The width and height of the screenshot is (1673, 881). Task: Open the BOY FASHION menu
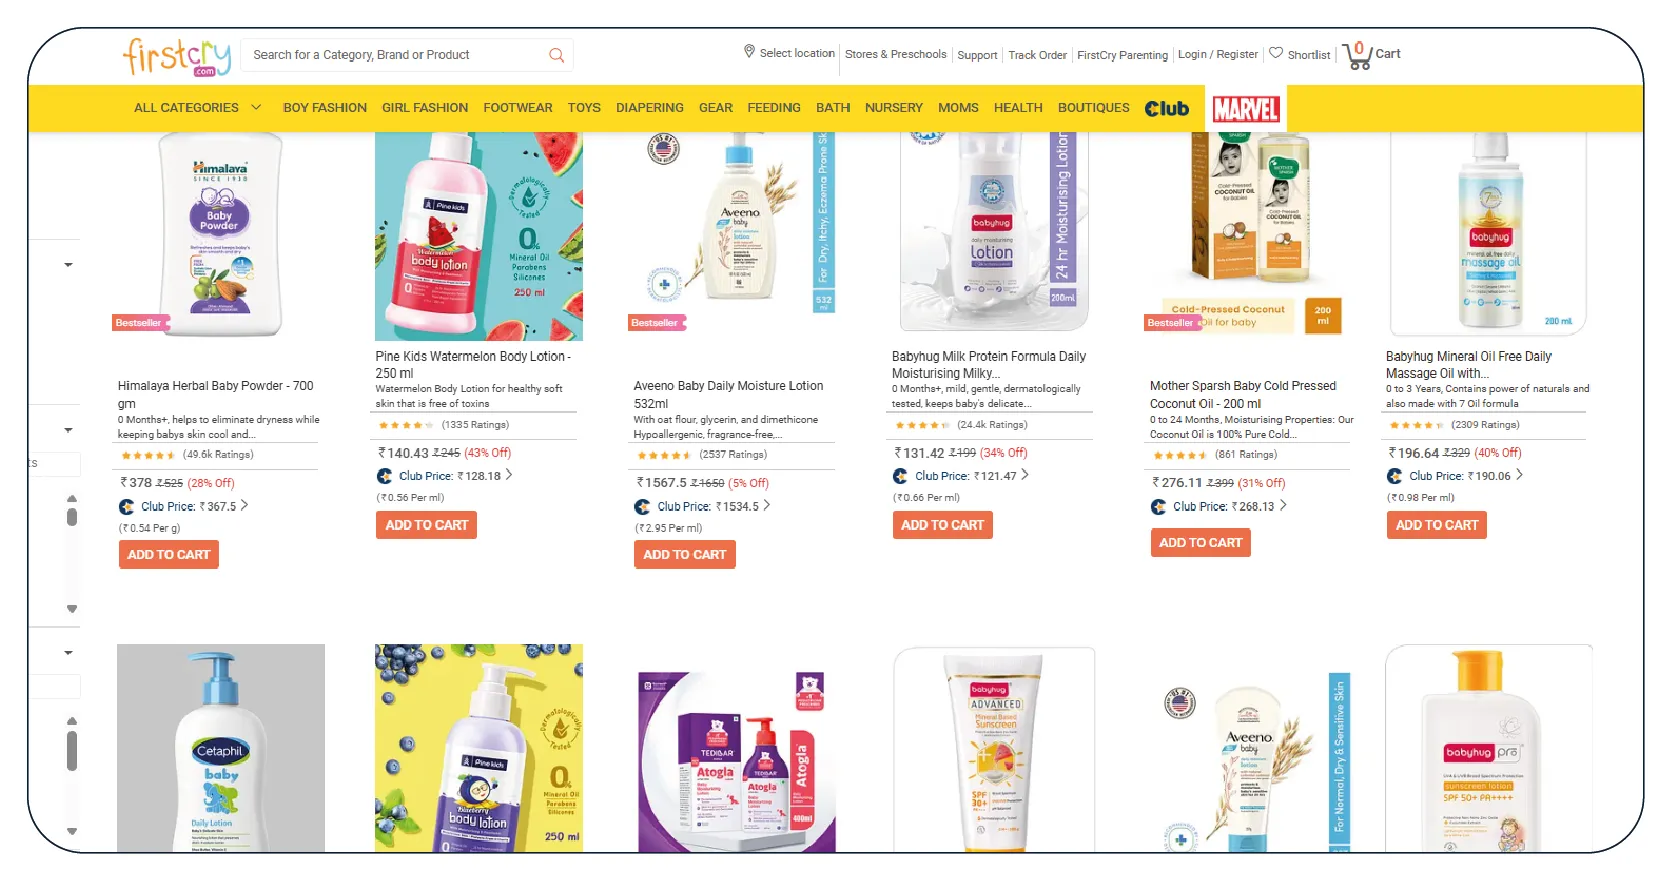tap(325, 107)
